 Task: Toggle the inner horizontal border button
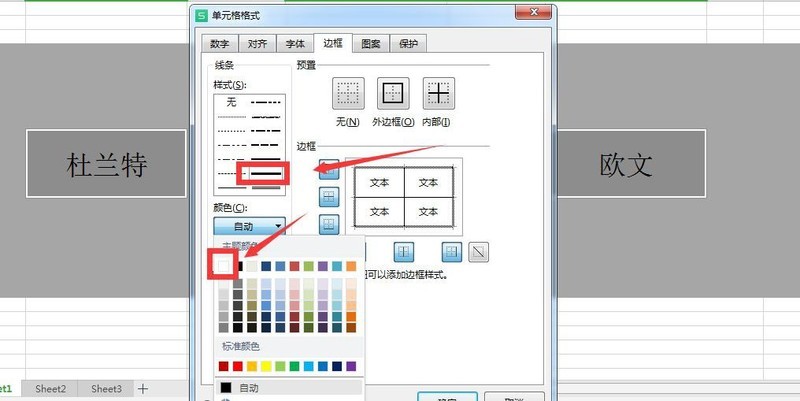[x=327, y=196]
